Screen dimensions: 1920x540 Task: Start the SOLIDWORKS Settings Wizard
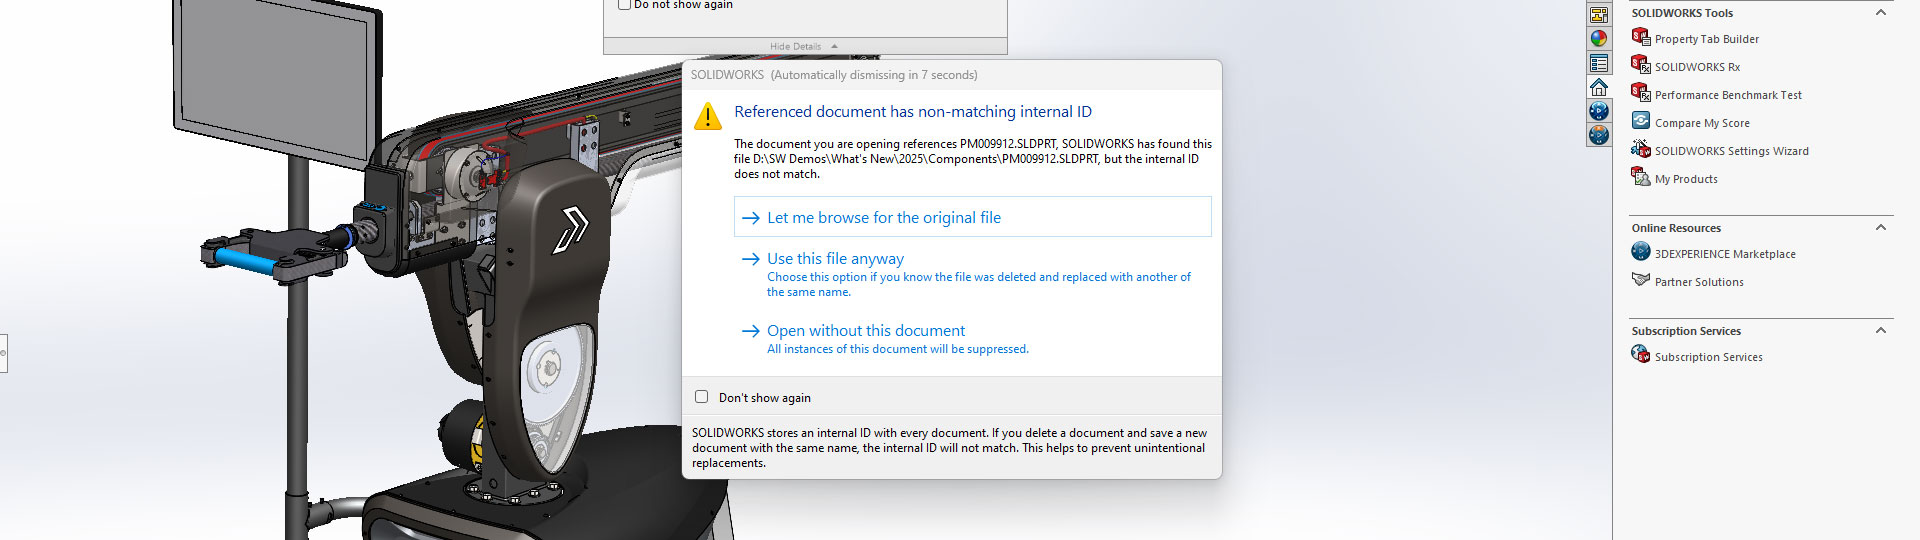[x=1731, y=151]
